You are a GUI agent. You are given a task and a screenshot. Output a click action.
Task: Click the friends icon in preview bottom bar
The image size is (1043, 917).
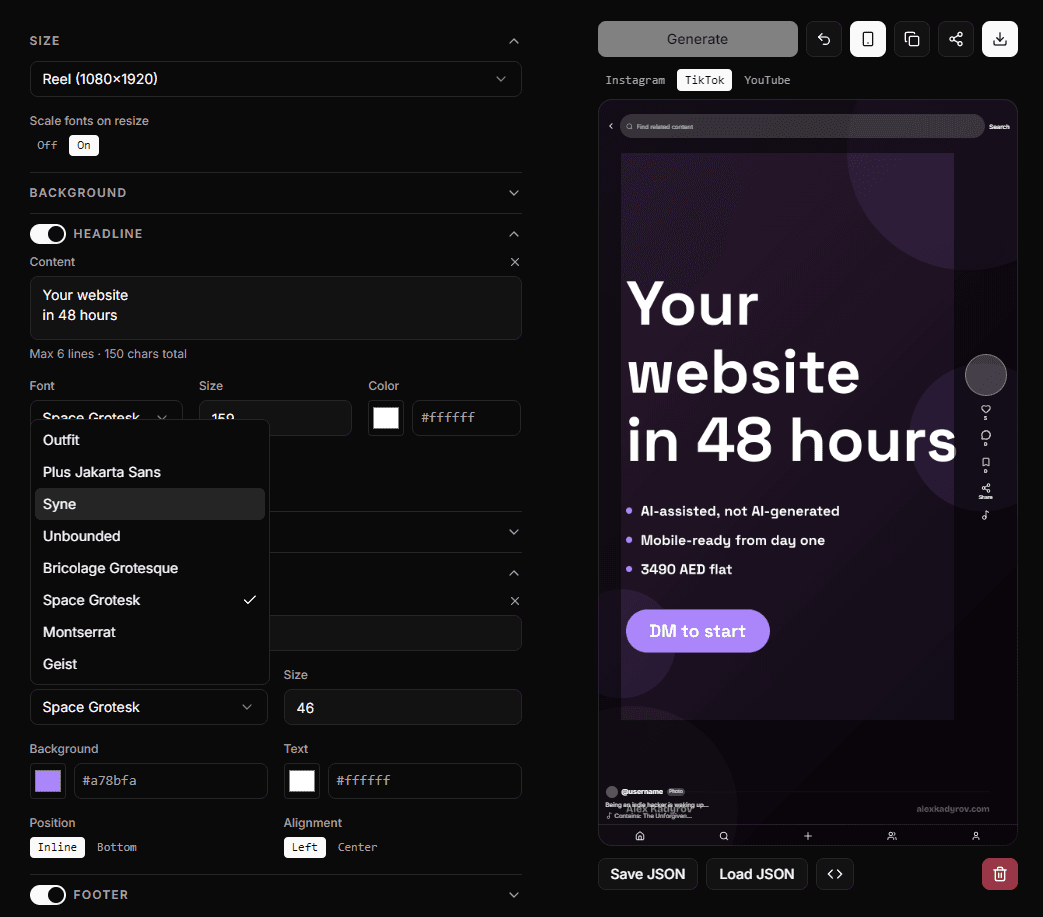click(891, 836)
